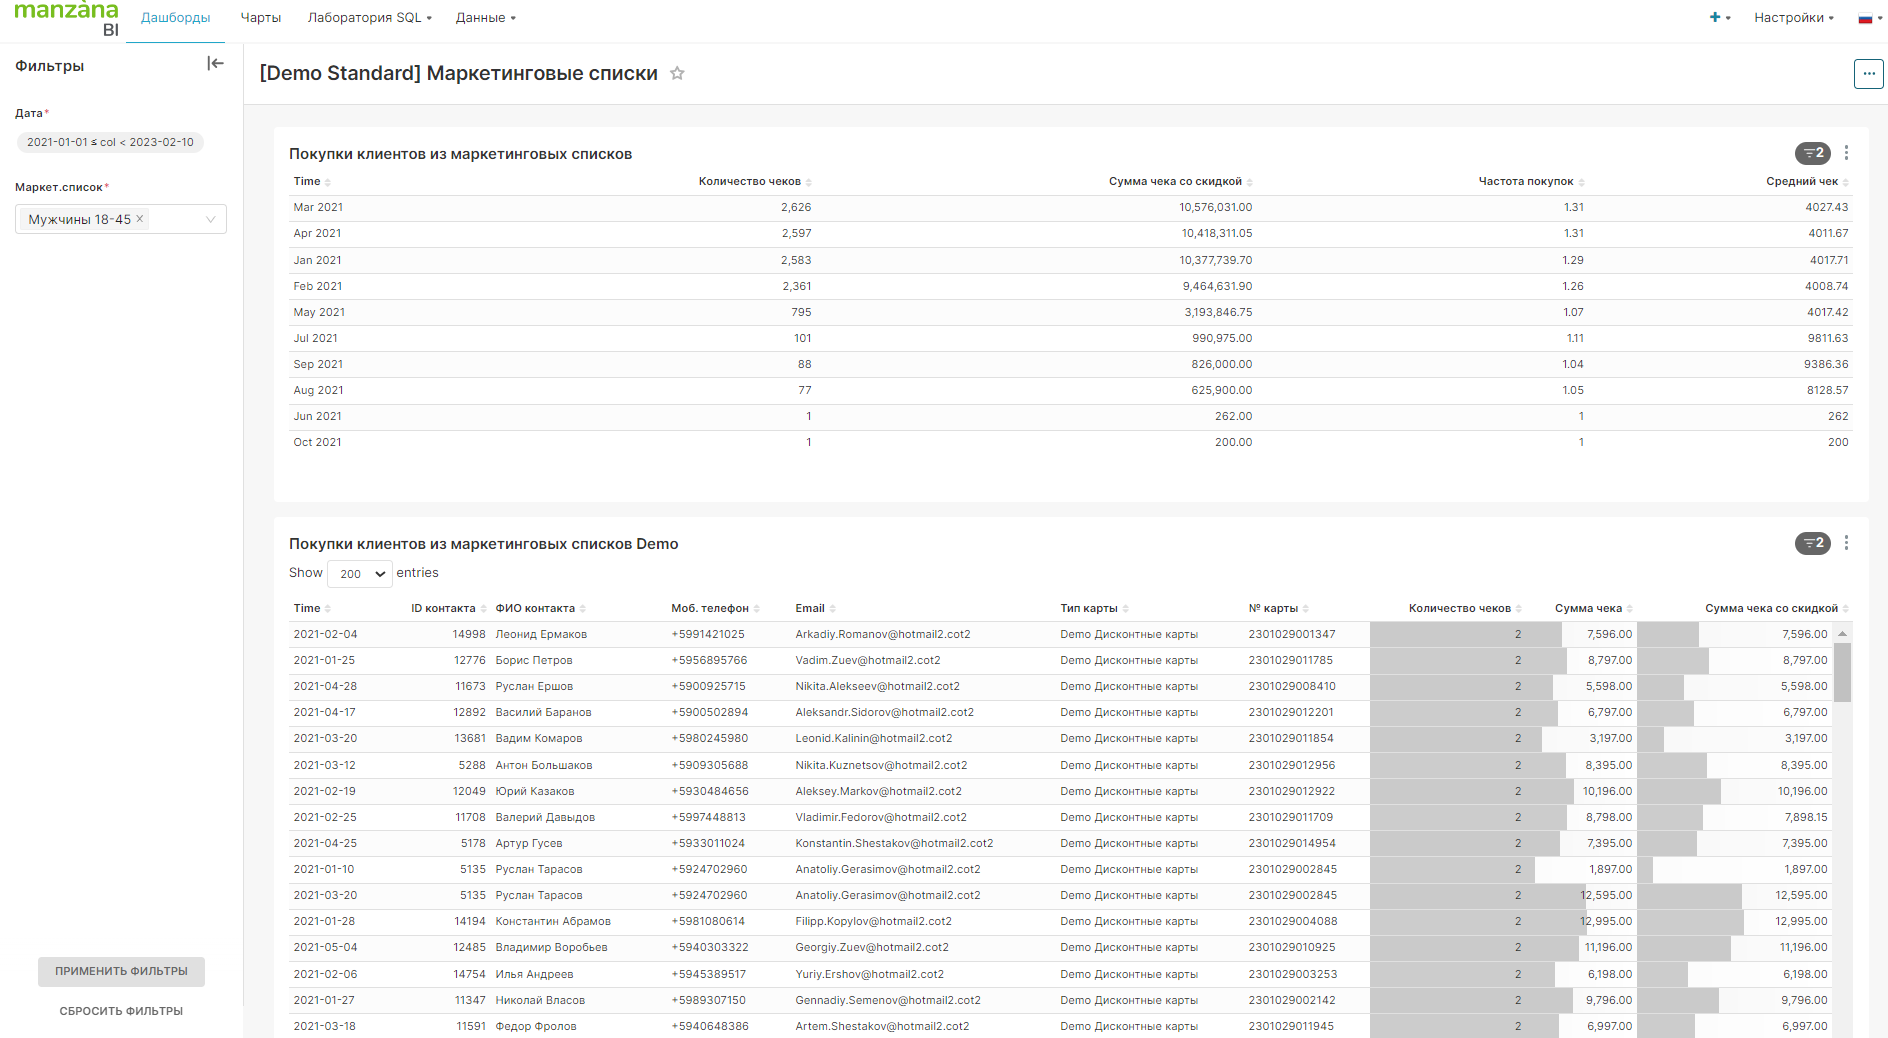Click Сбросить фильтры to reset filters
The width and height of the screenshot is (1888, 1038).
[x=121, y=1011]
